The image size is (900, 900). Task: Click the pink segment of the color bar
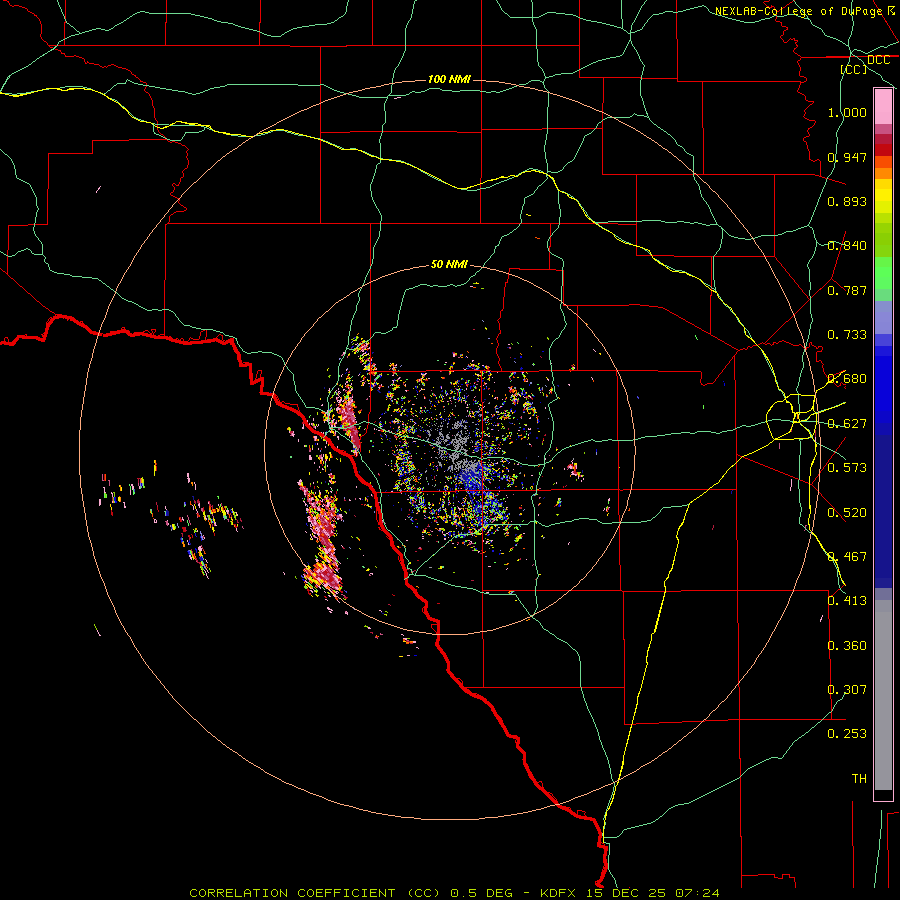[x=883, y=107]
